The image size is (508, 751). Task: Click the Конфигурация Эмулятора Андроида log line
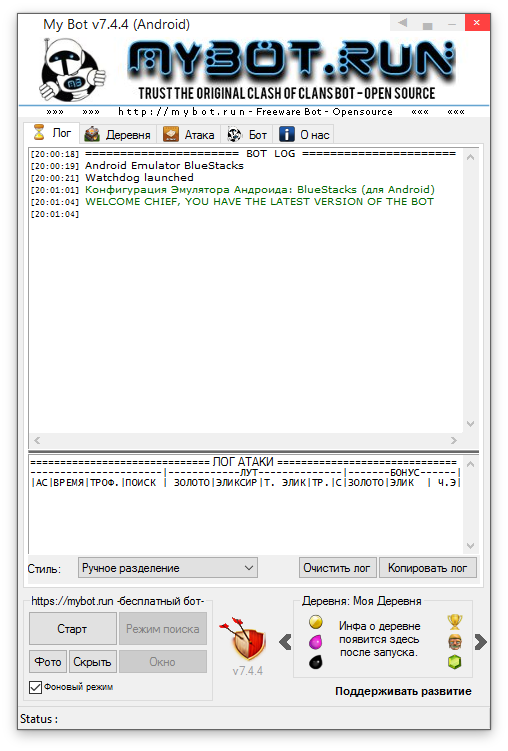[x=260, y=190]
